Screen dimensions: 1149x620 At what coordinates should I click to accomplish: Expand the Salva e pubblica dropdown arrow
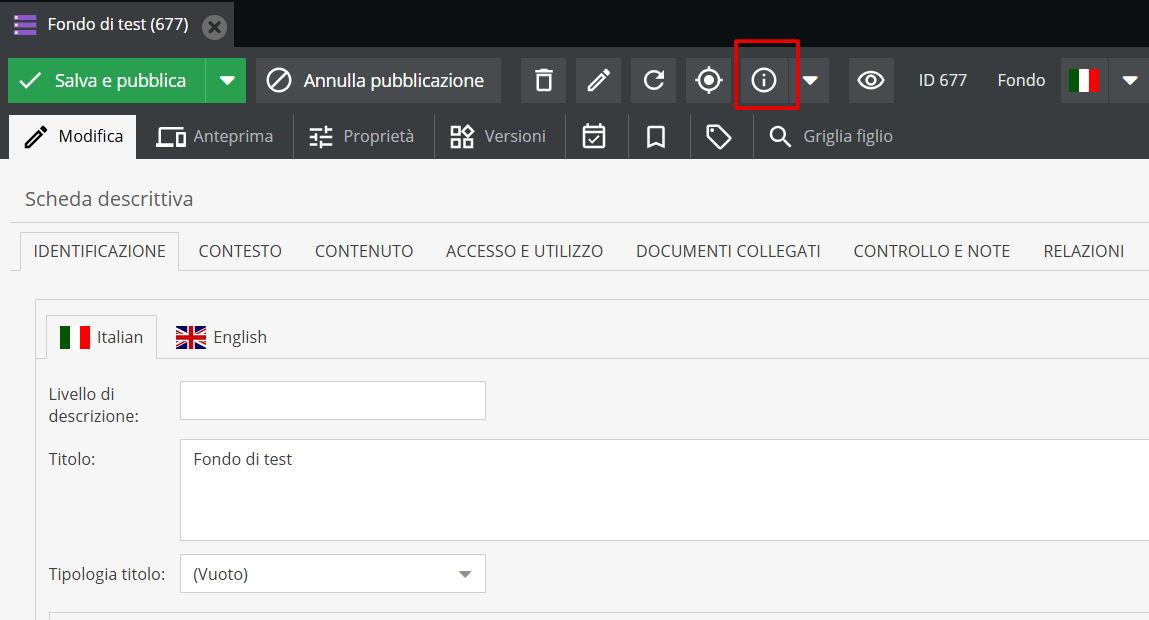click(227, 81)
